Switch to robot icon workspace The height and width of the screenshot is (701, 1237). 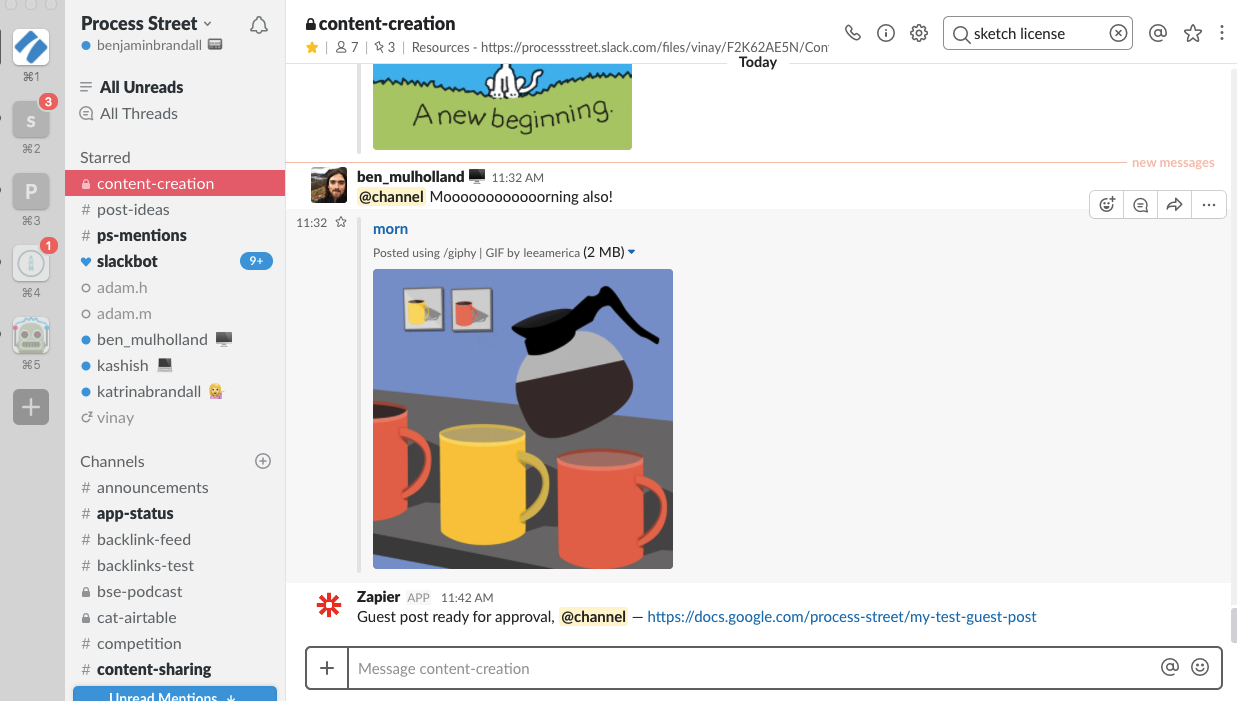point(31,336)
